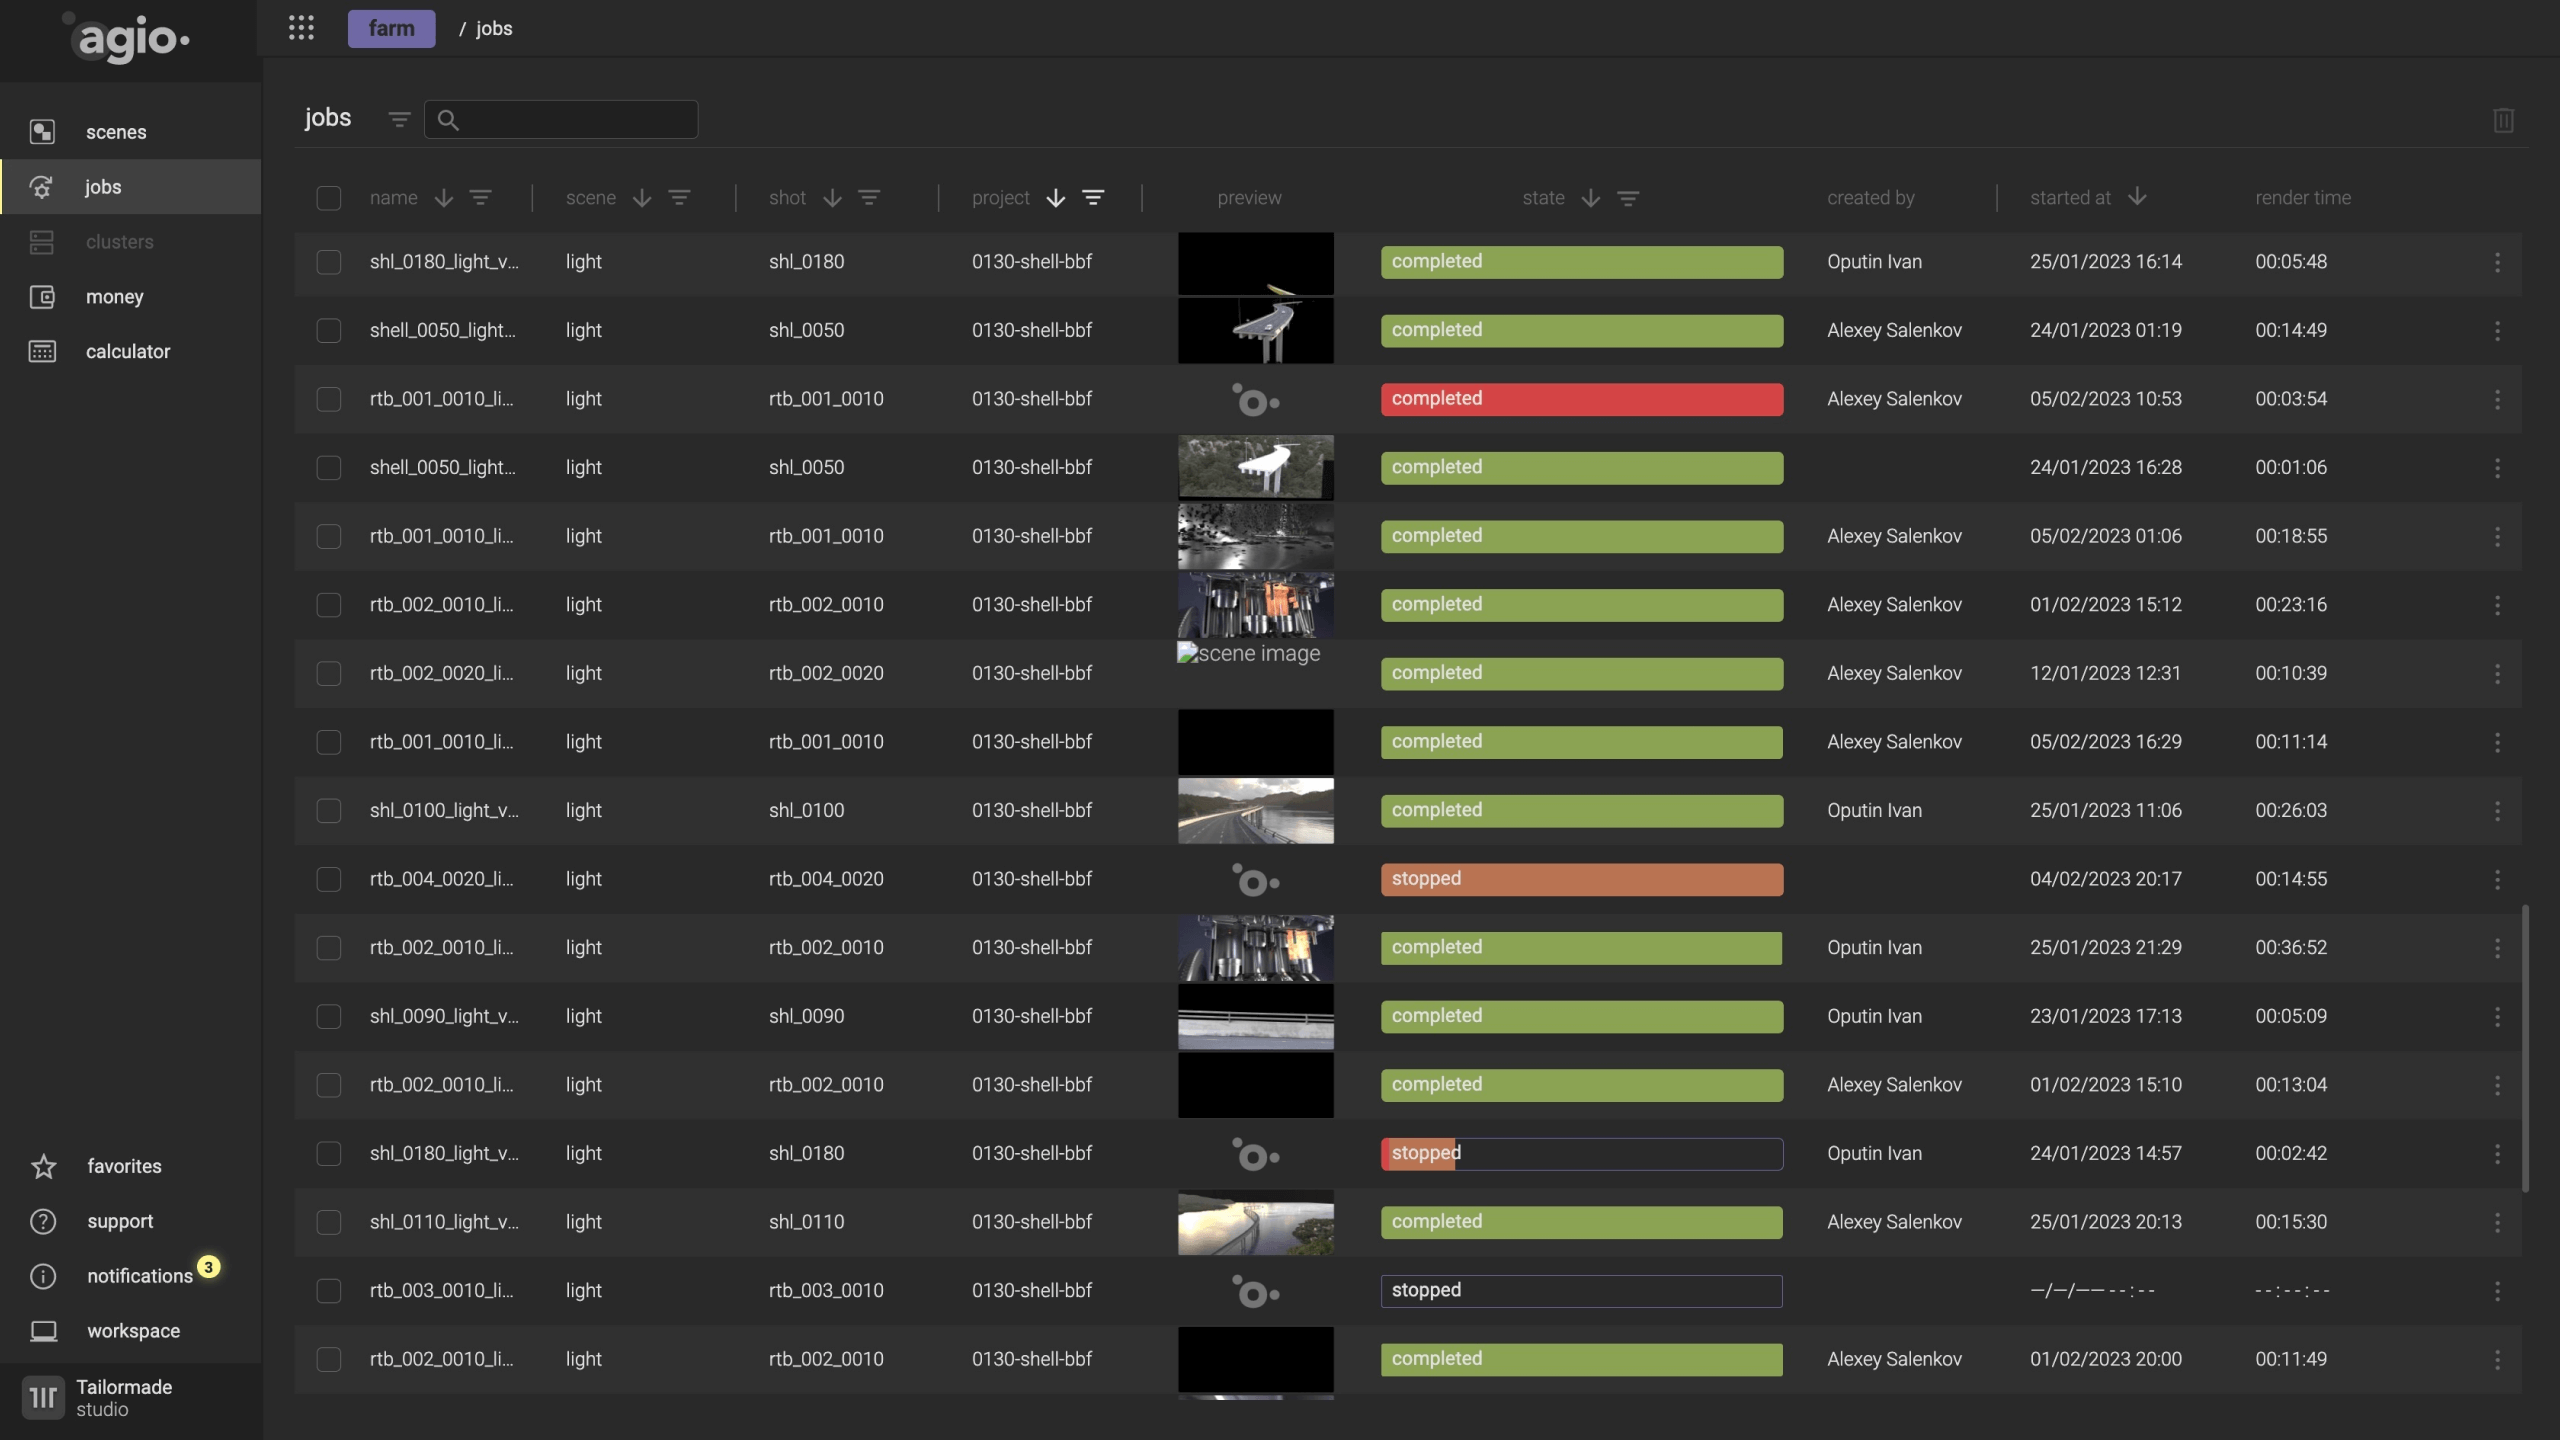Open the money wallet icon
This screenshot has height=1440, width=2560.
pos(42,297)
